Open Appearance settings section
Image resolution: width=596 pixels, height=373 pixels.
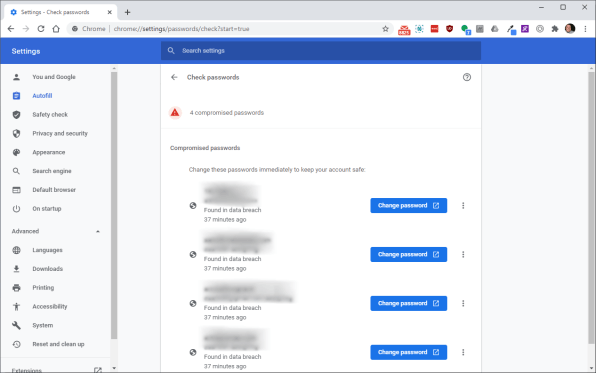coord(49,152)
